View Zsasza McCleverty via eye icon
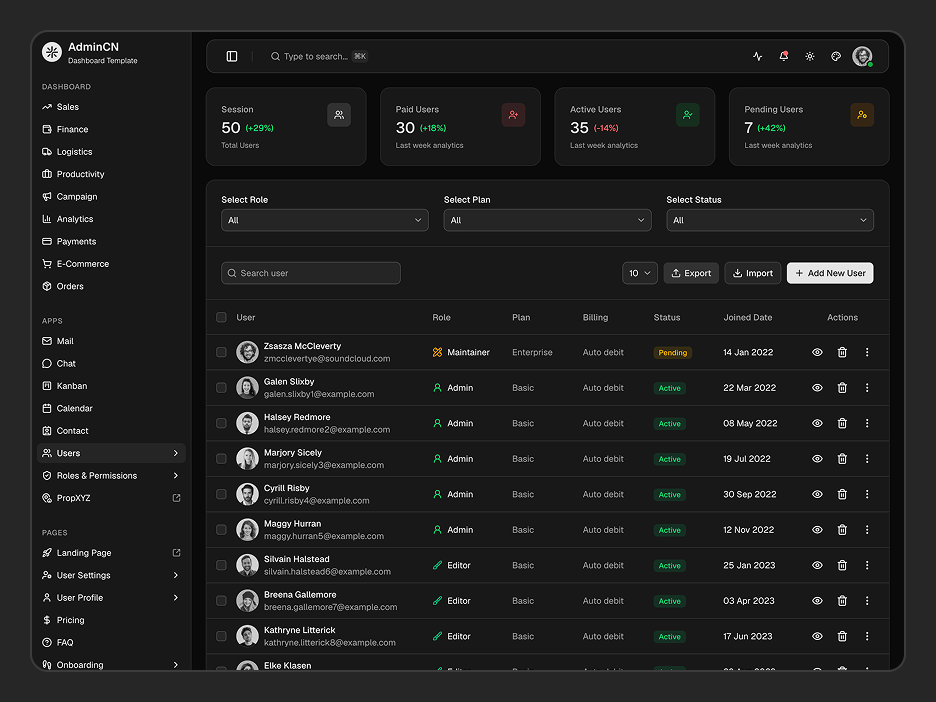The height and width of the screenshot is (702, 936). point(817,352)
